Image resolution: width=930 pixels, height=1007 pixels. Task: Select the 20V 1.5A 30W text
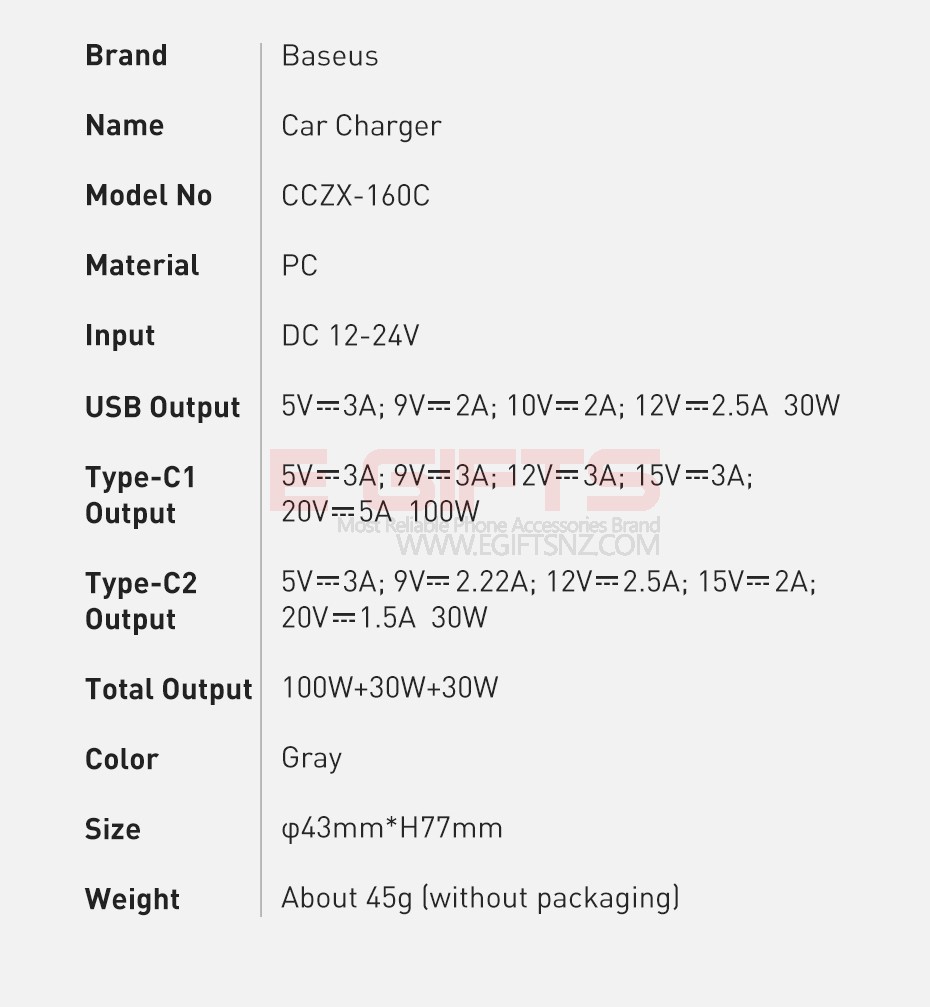pyautogui.click(x=384, y=618)
